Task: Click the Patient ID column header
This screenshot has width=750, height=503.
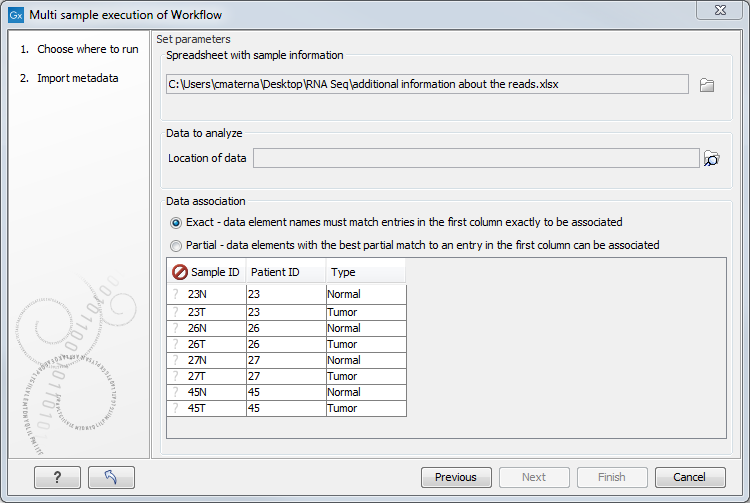Action: pyautogui.click(x=286, y=272)
